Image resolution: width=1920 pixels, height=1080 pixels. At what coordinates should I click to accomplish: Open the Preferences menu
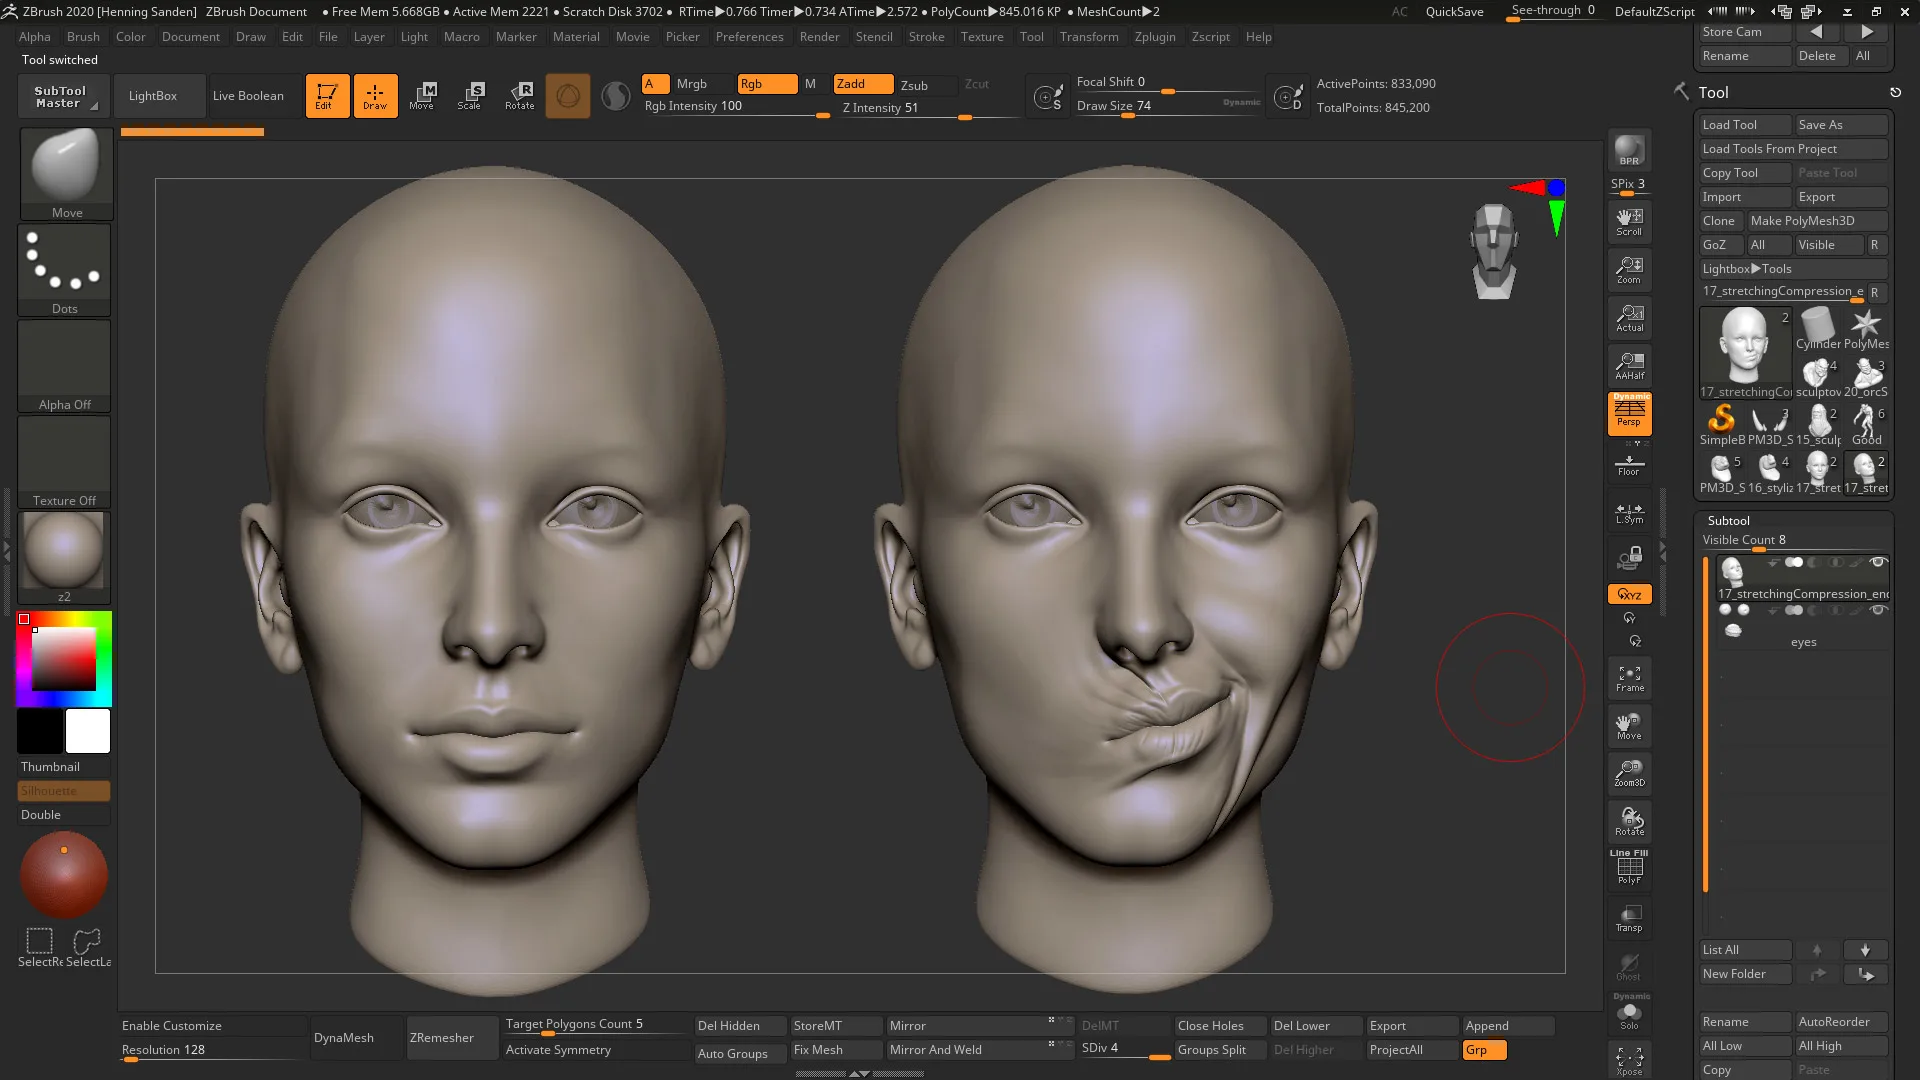[x=750, y=37]
